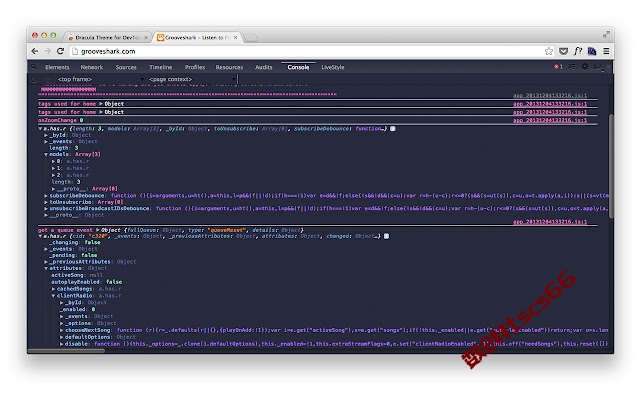Open the Pocket extension icon
The image size is (640, 400).
tap(564, 51)
